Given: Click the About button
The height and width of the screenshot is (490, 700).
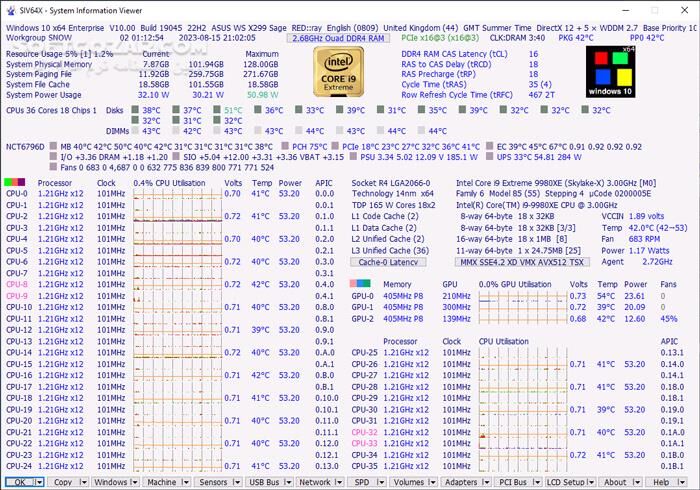Looking at the screenshot, I should coord(615,482).
